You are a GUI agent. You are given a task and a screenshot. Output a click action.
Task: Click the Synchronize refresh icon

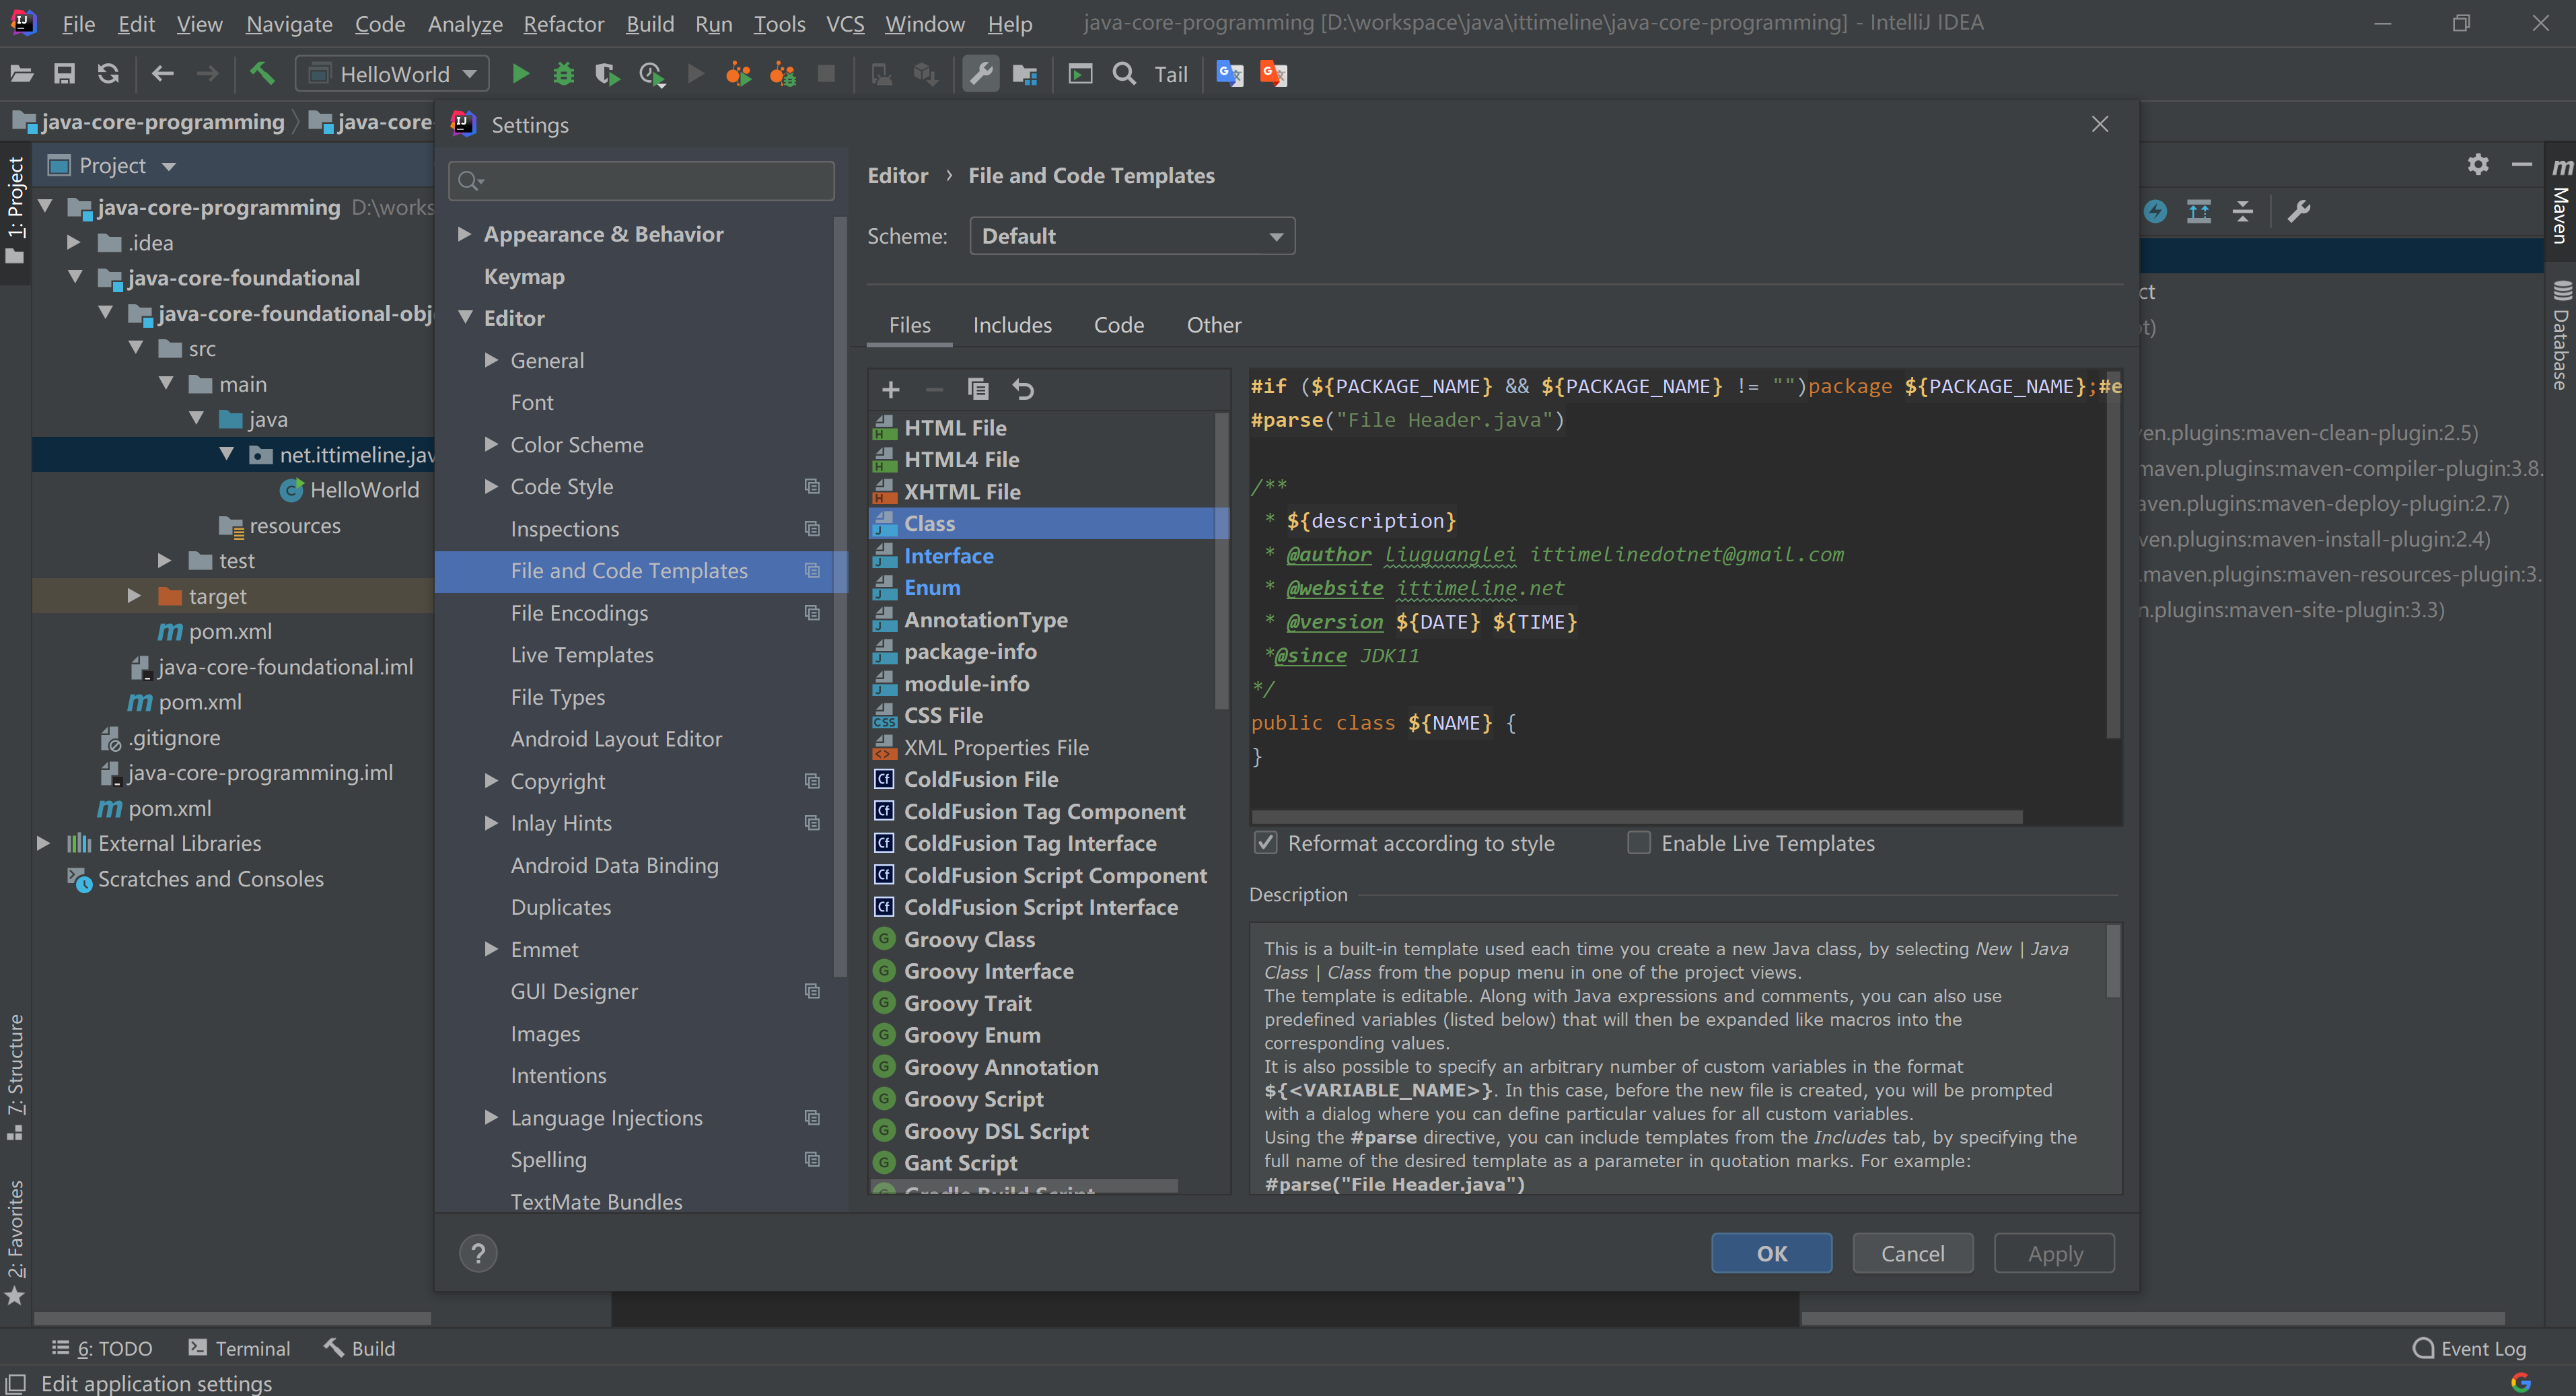point(108,74)
